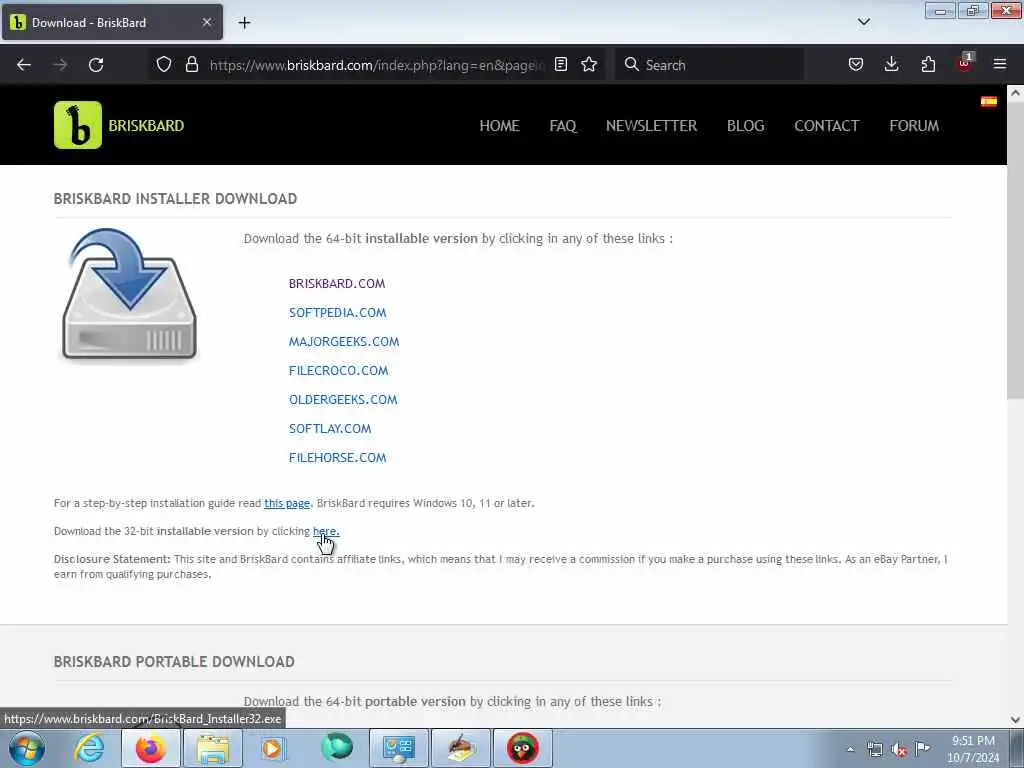Open the green-blue sphere taskbar app
The height and width of the screenshot is (768, 1024).
(337, 747)
